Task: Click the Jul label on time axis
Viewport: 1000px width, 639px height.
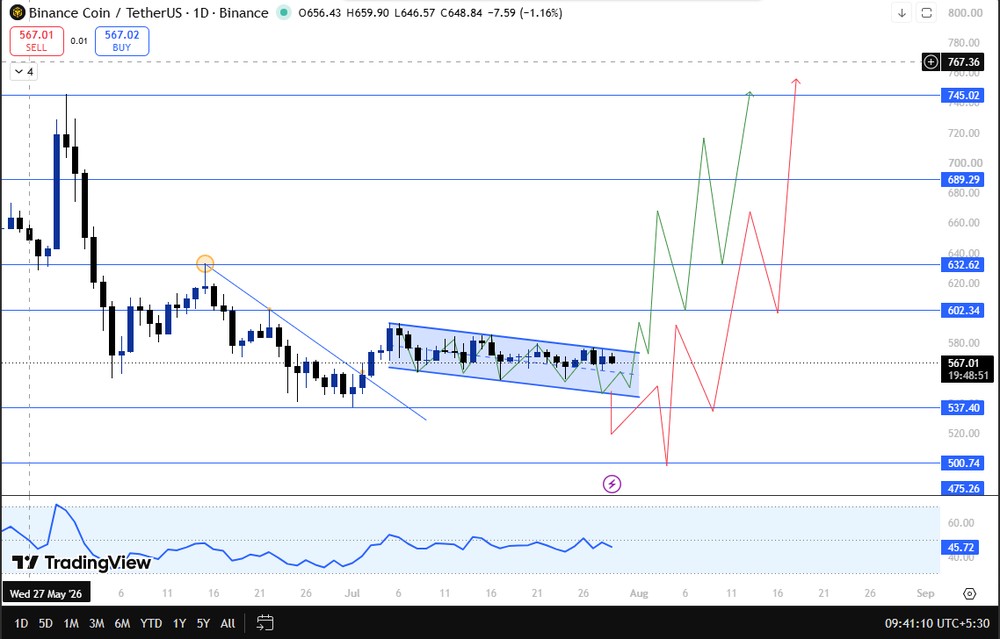Action: (352, 593)
